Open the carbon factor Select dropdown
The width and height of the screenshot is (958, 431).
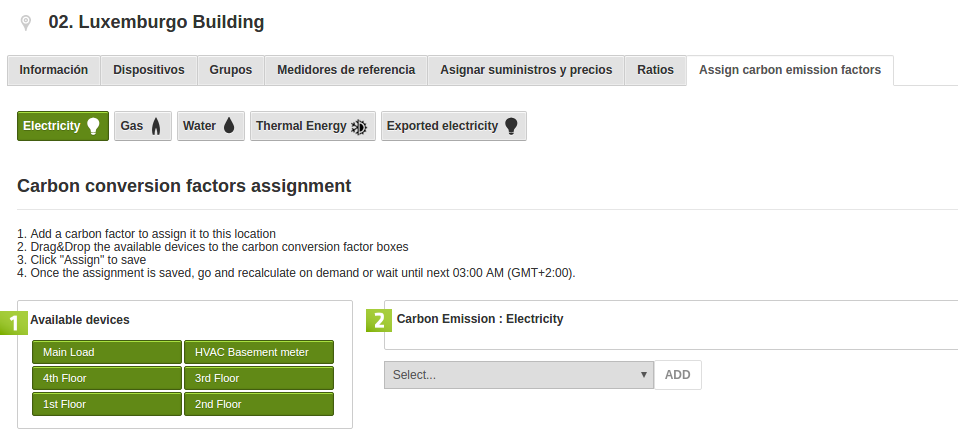519,375
